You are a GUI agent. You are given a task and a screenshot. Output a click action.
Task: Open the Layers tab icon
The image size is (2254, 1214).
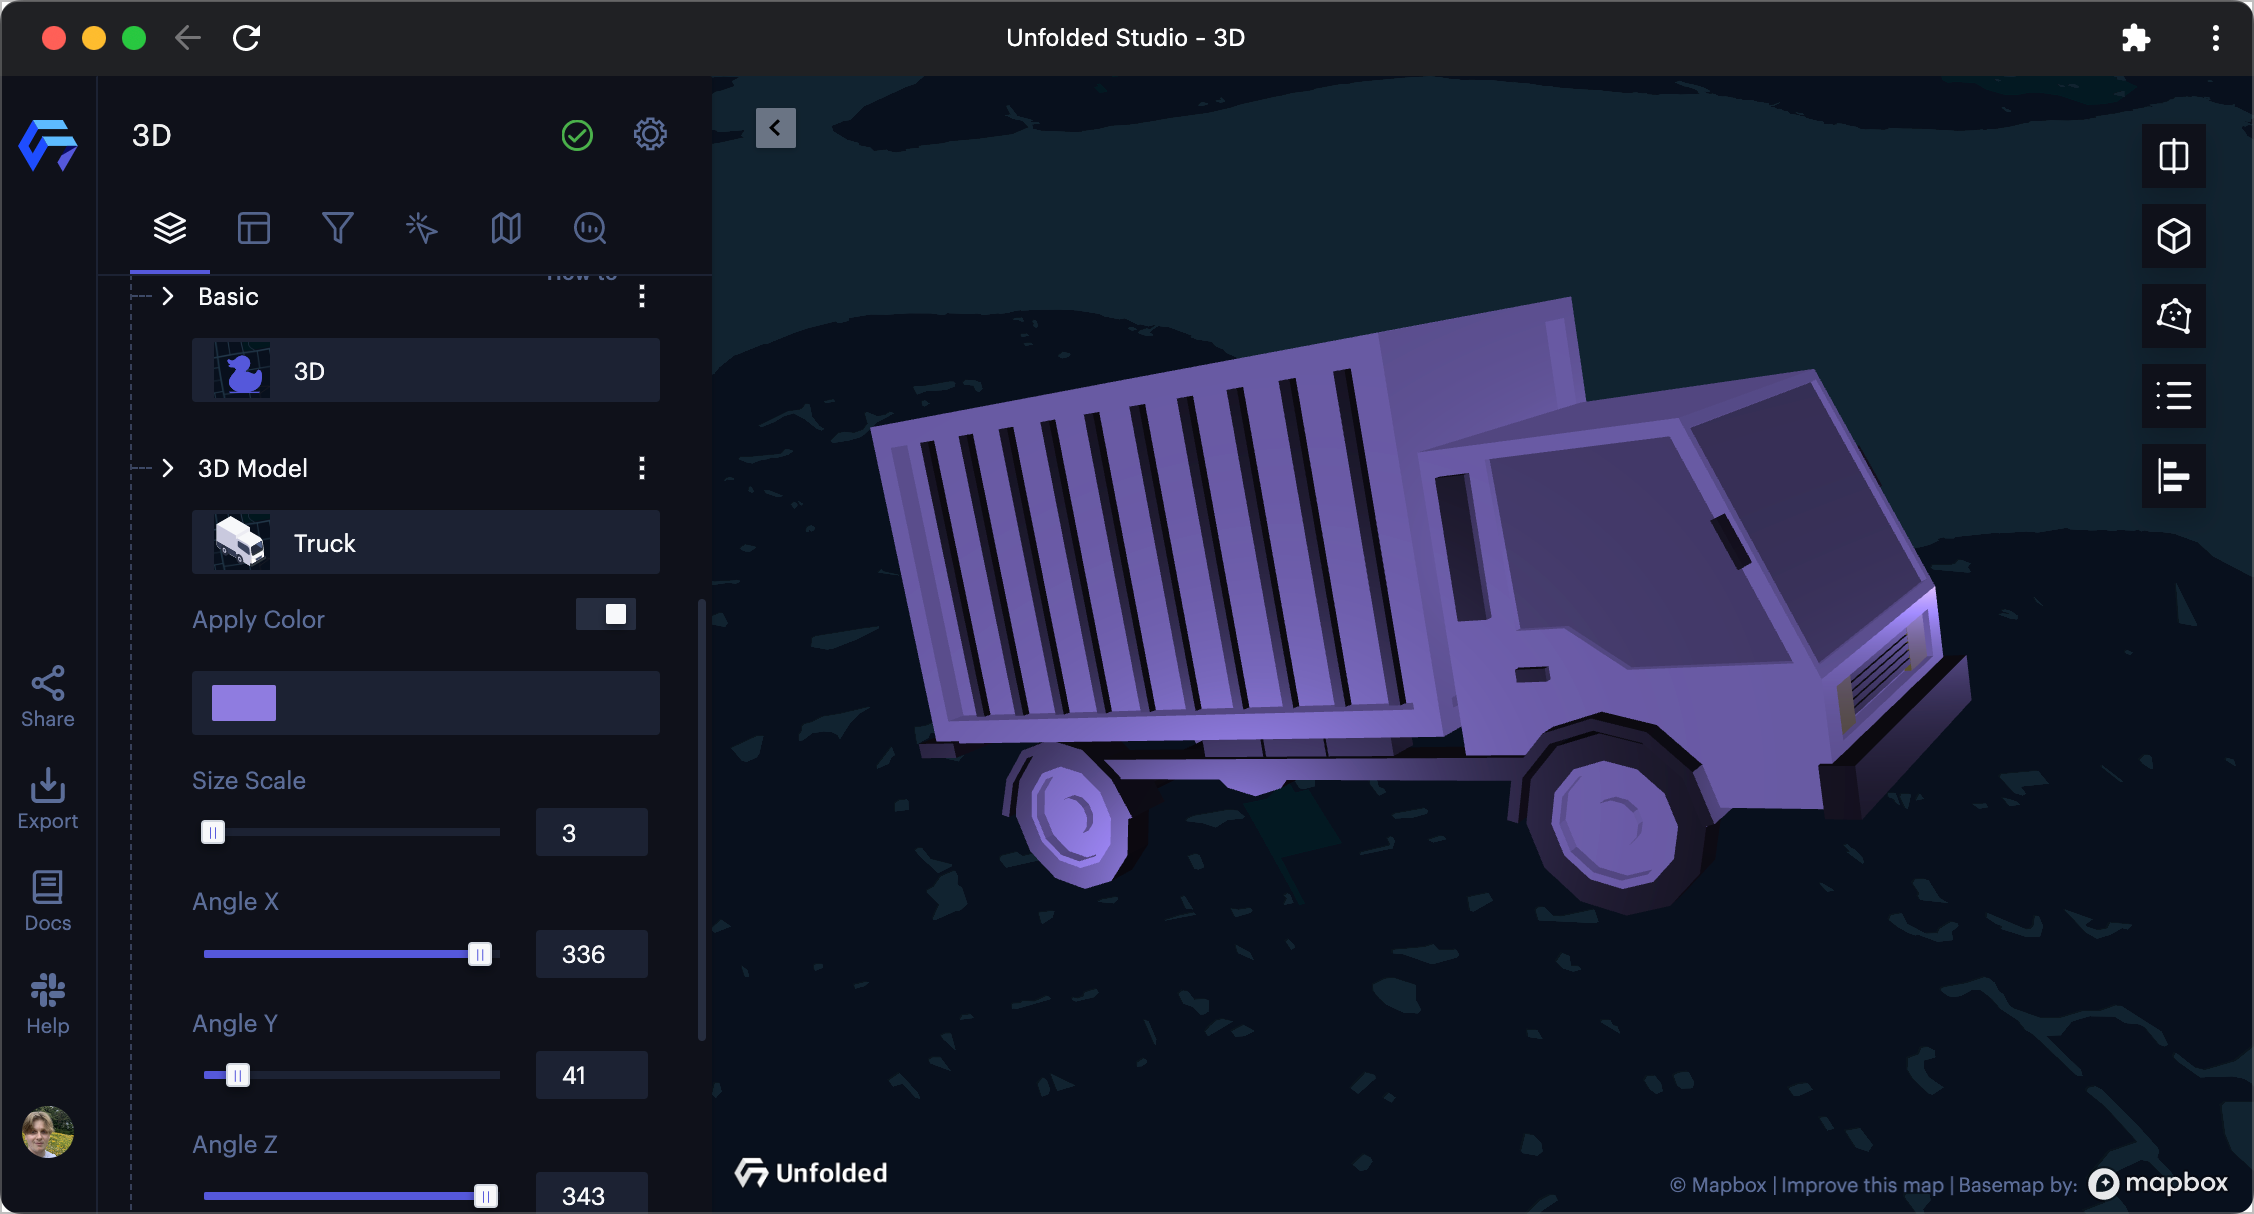[170, 229]
